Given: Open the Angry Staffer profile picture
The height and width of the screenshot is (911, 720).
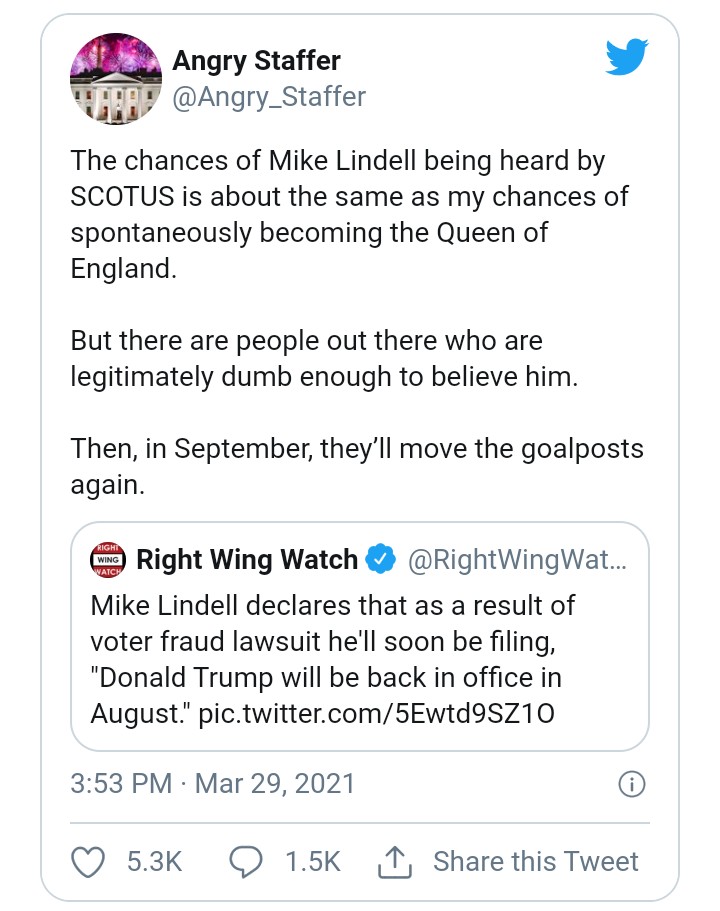Looking at the screenshot, I should click(115, 78).
